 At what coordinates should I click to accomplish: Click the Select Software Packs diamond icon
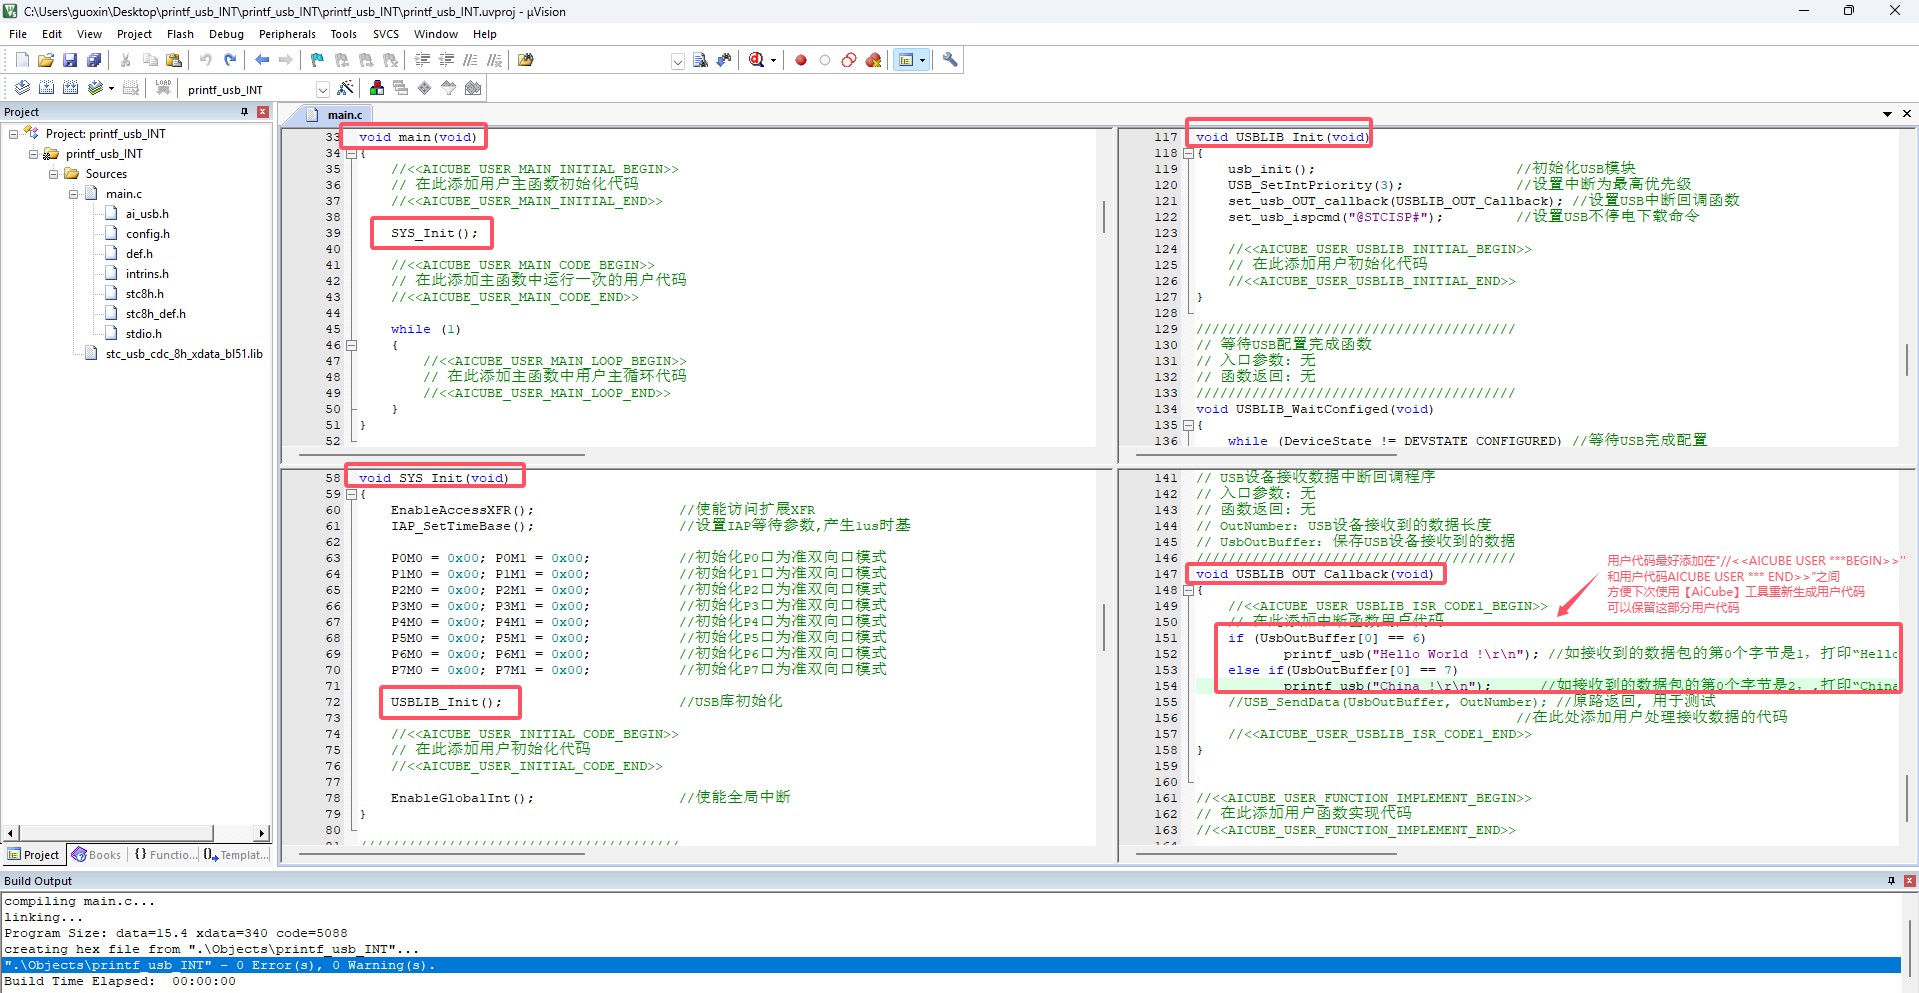click(424, 88)
